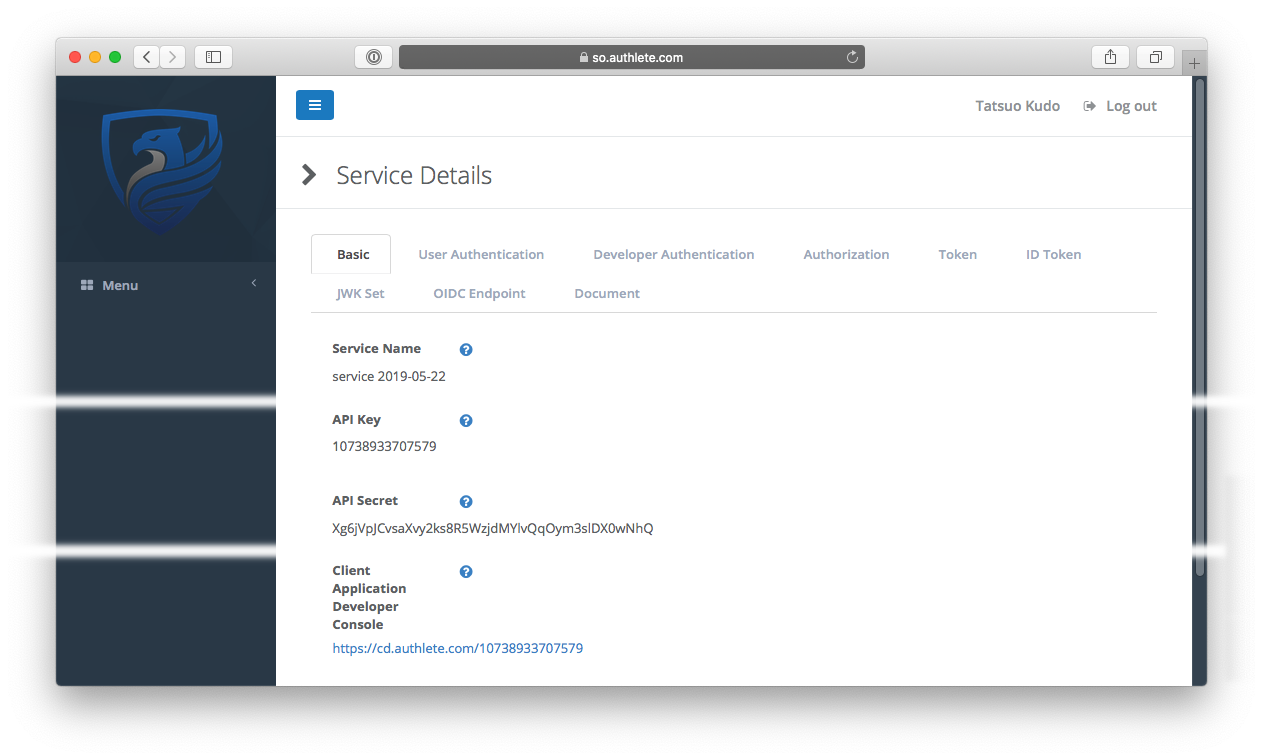This screenshot has height=754, width=1263.
Task: Switch to Developer Authentication tab
Action: [674, 254]
